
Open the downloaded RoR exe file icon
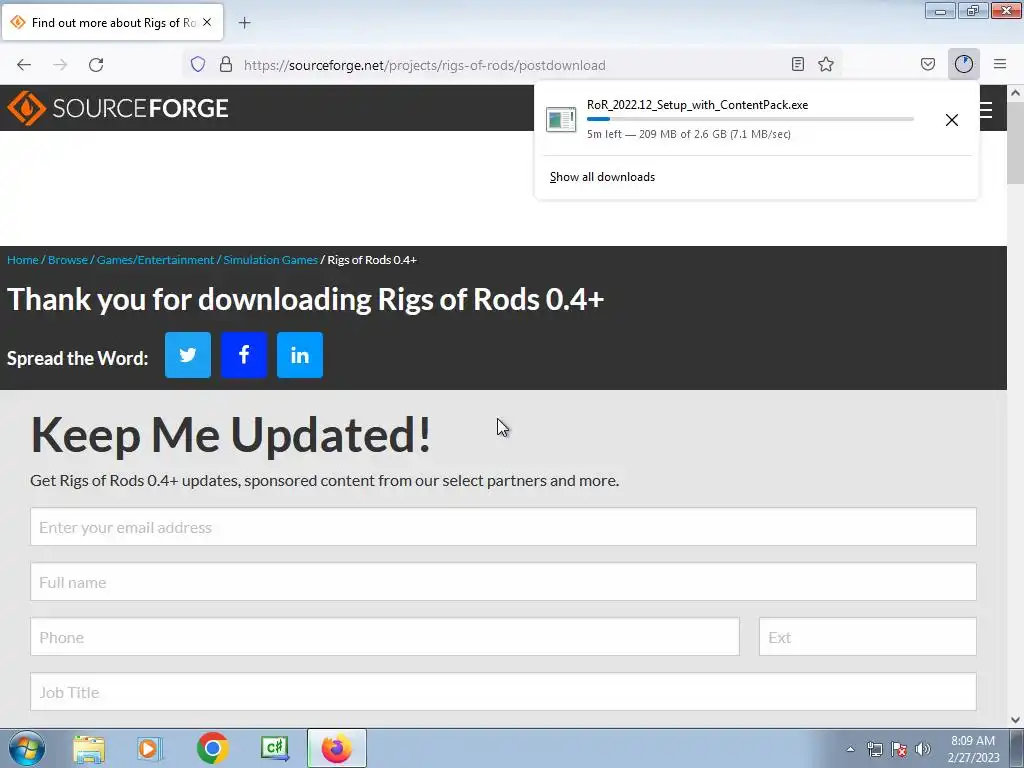(561, 120)
